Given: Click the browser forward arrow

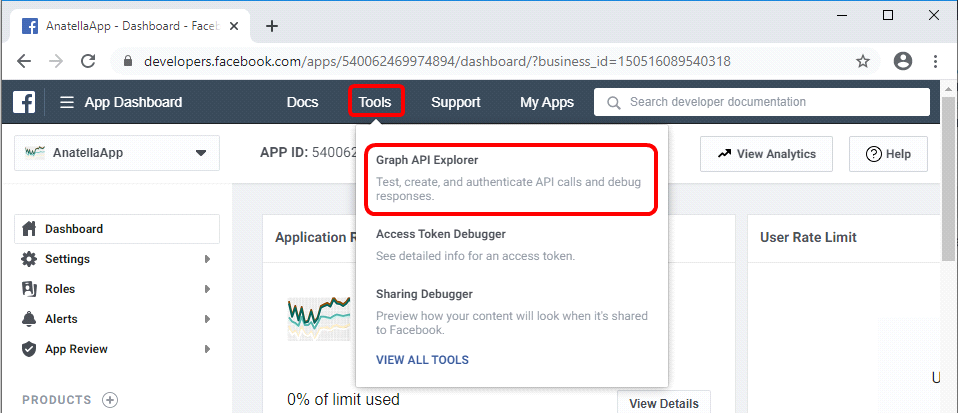Looking at the screenshot, I should pyautogui.click(x=56, y=61).
